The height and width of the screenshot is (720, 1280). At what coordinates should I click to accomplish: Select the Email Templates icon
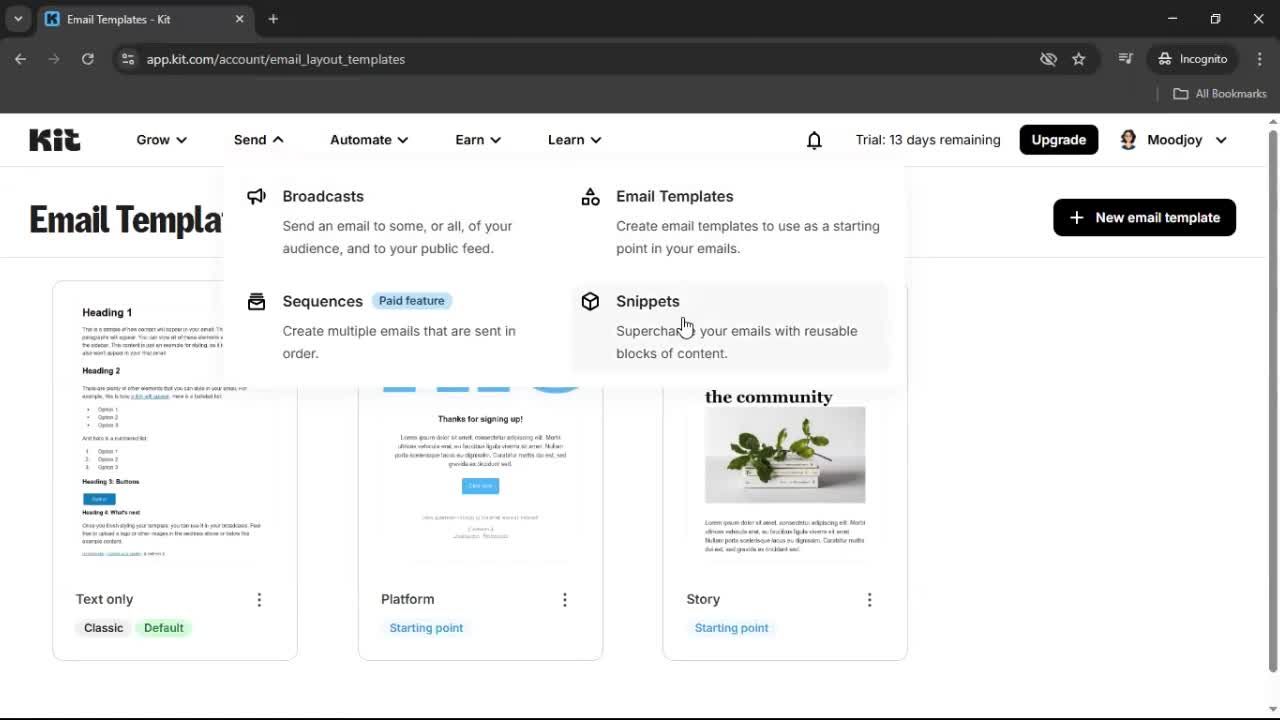click(590, 196)
